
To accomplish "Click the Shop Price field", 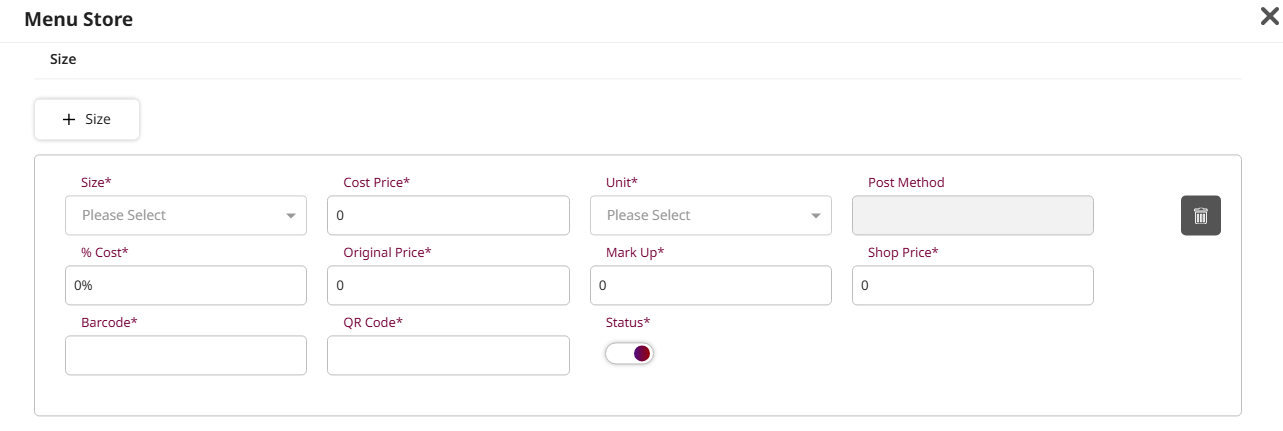I will point(972,285).
